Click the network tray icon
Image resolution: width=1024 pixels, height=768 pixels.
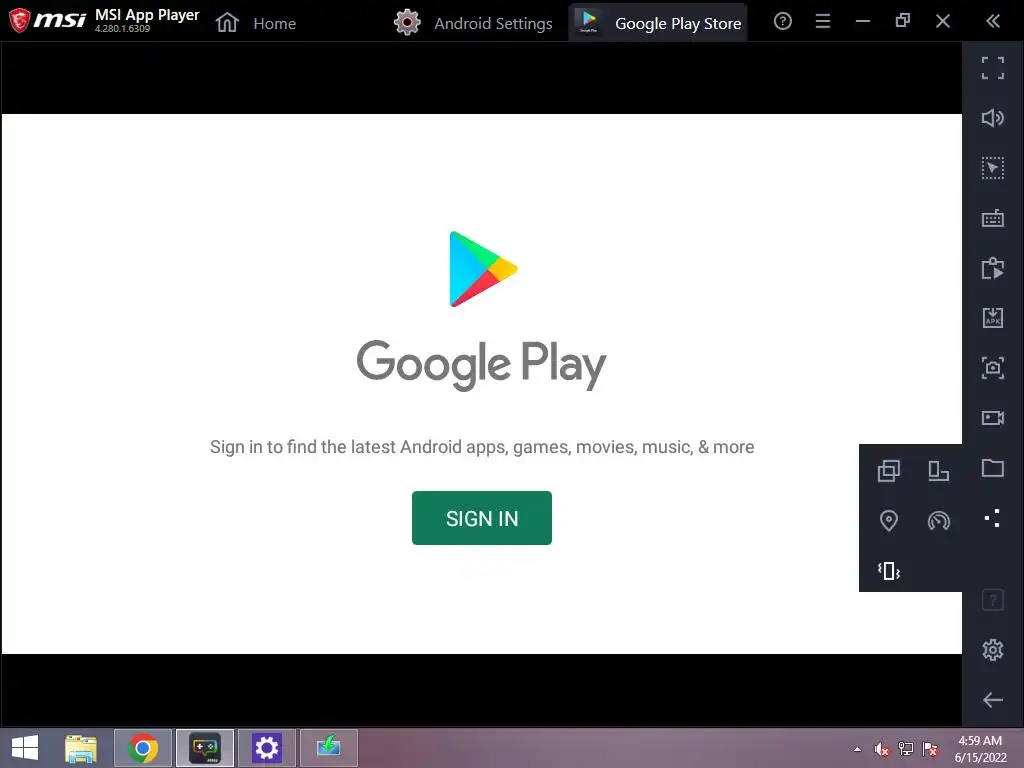coord(906,749)
